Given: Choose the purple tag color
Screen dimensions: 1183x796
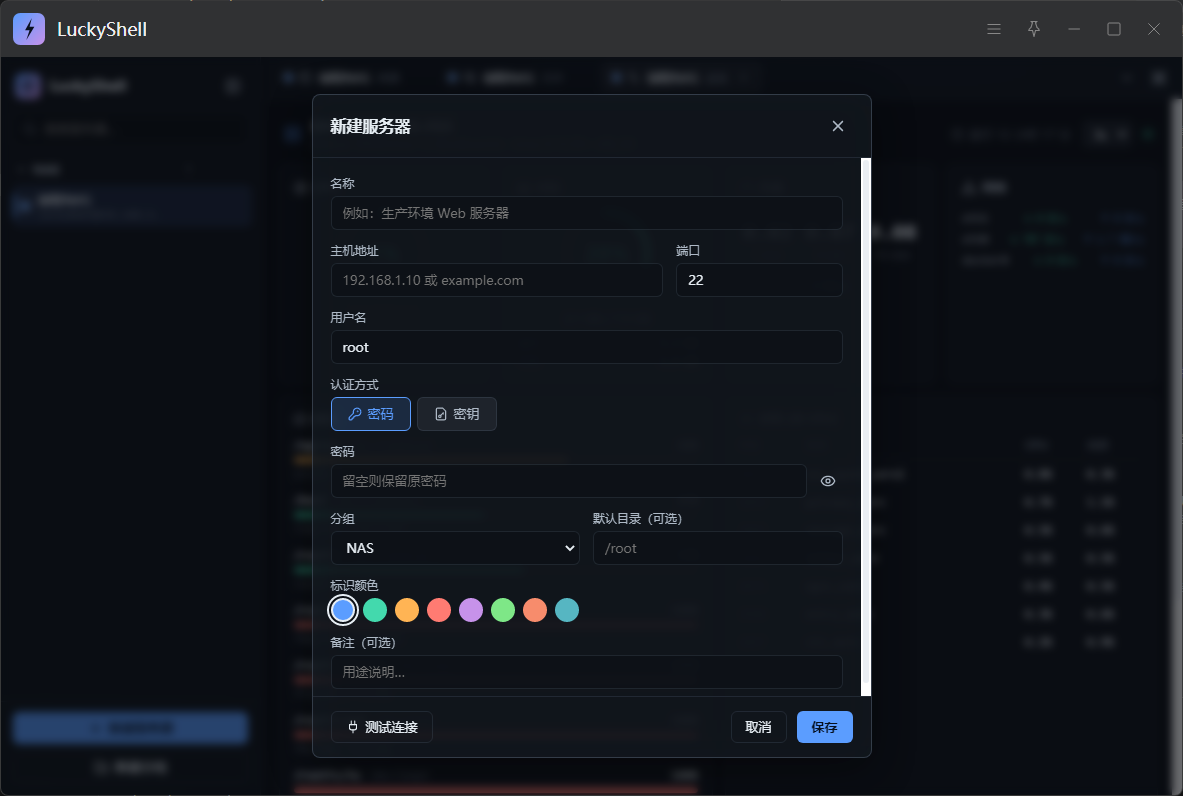Looking at the screenshot, I should pos(471,610).
